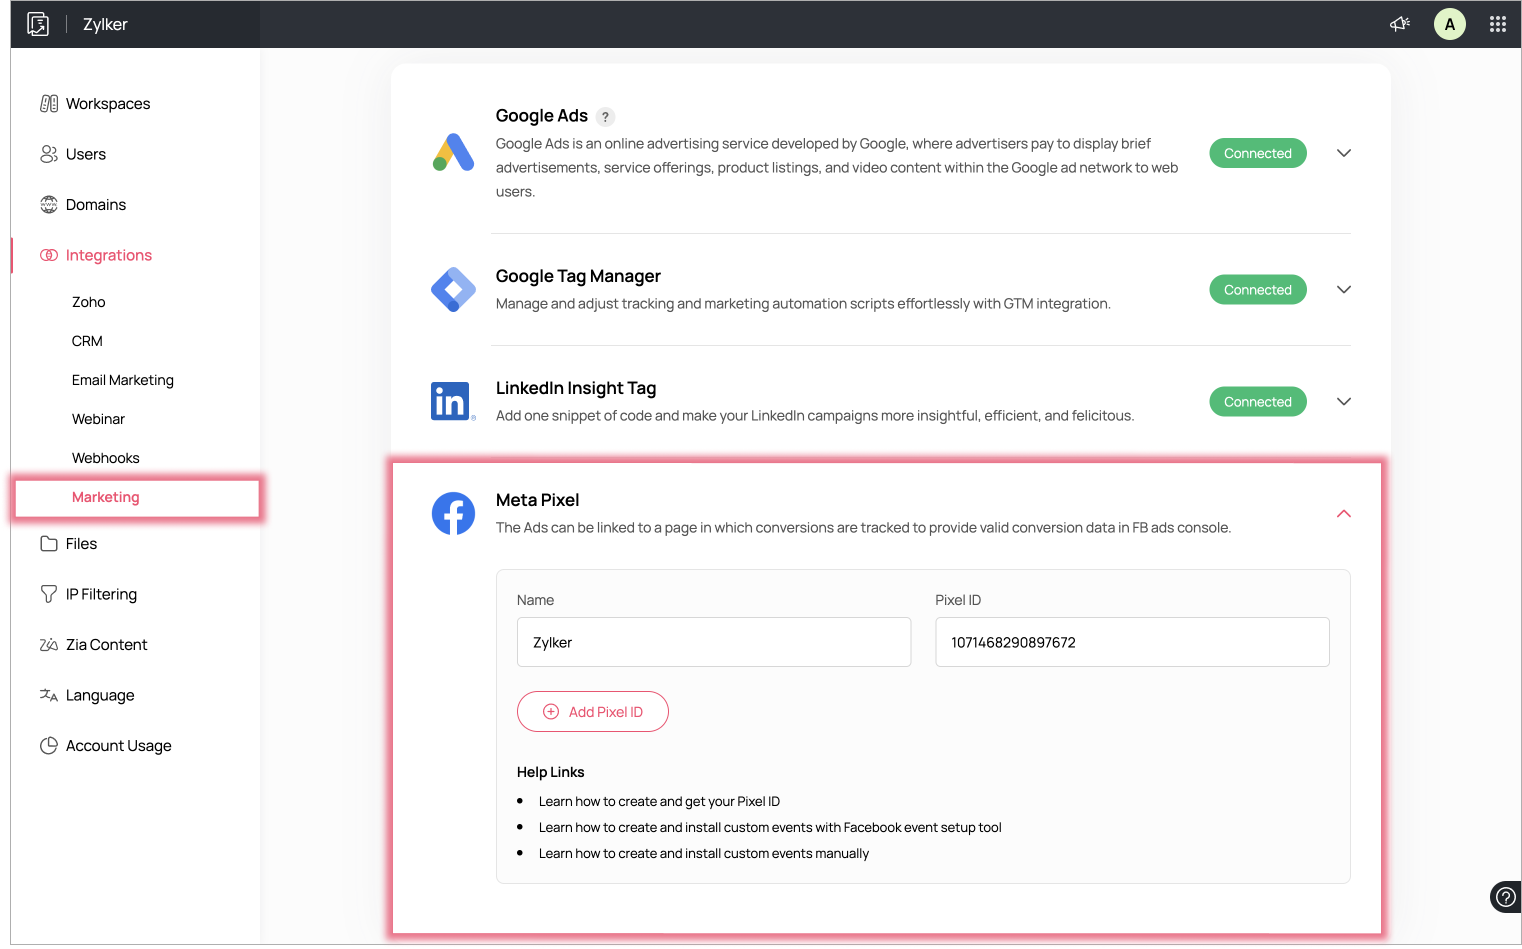Viewport: 1522px width, 949px height.
Task: Open the help bubble icon
Action: (1505, 897)
